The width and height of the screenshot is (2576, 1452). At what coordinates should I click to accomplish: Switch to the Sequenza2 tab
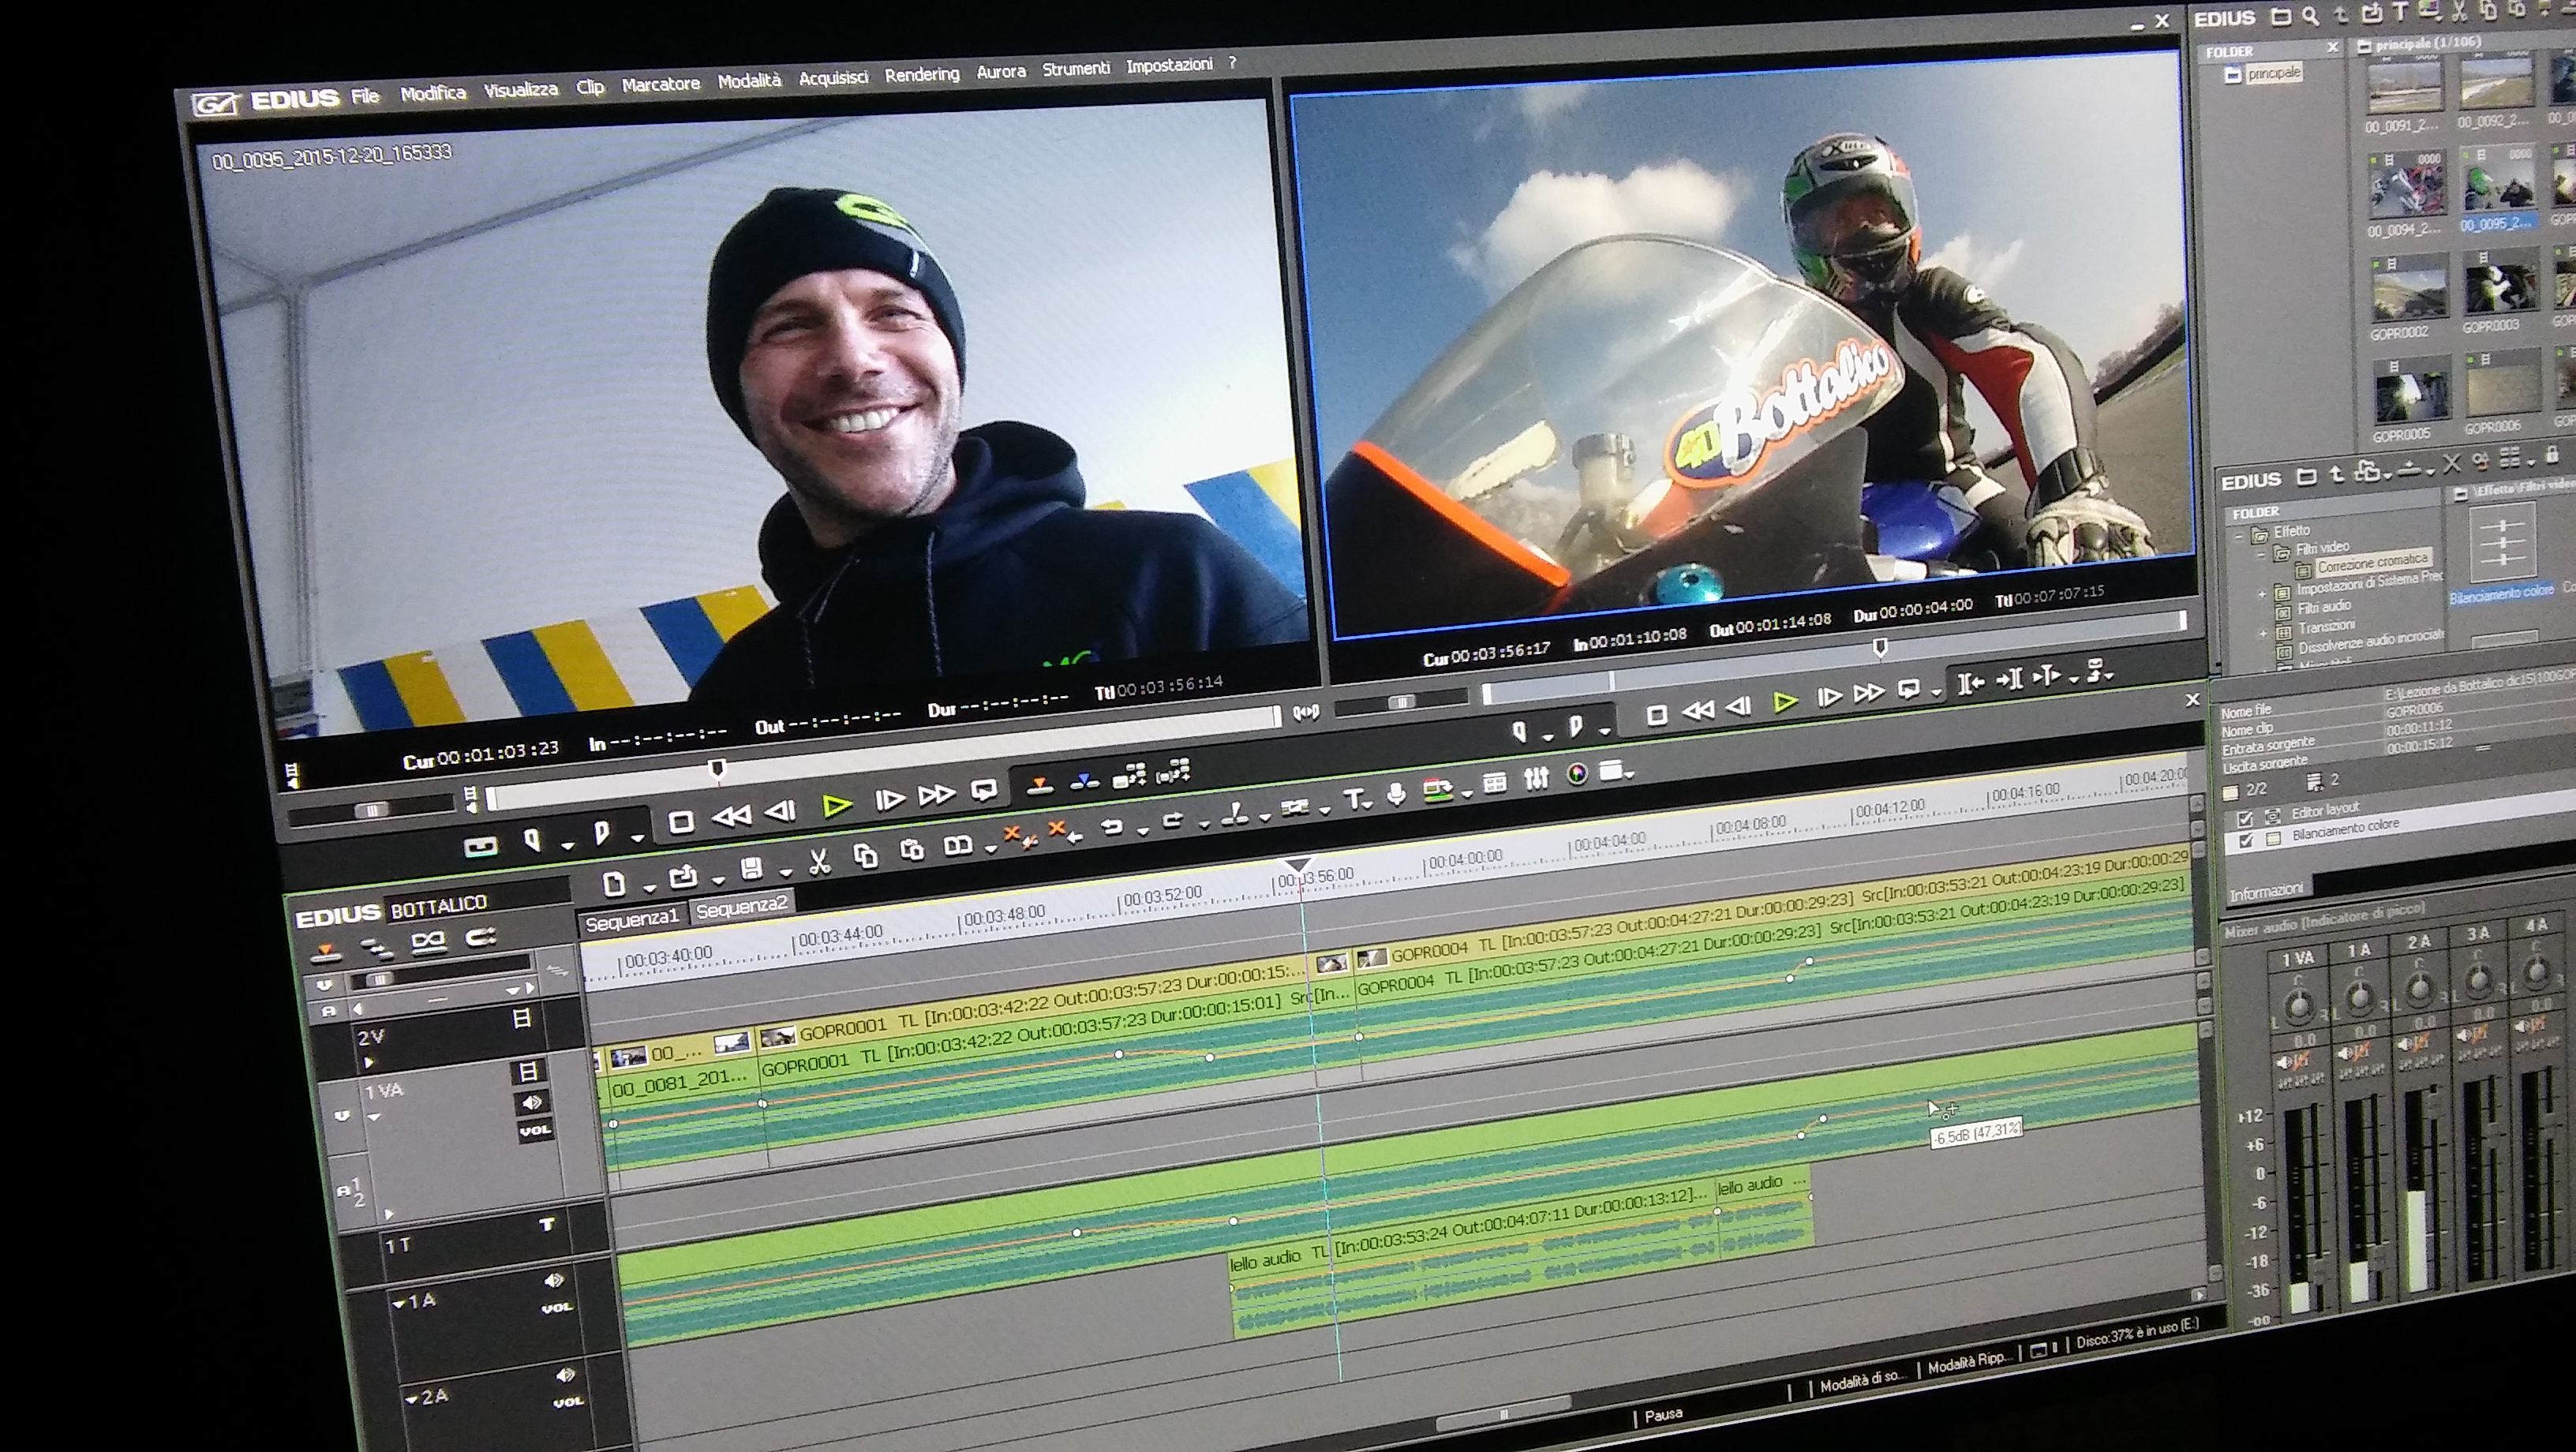741,908
